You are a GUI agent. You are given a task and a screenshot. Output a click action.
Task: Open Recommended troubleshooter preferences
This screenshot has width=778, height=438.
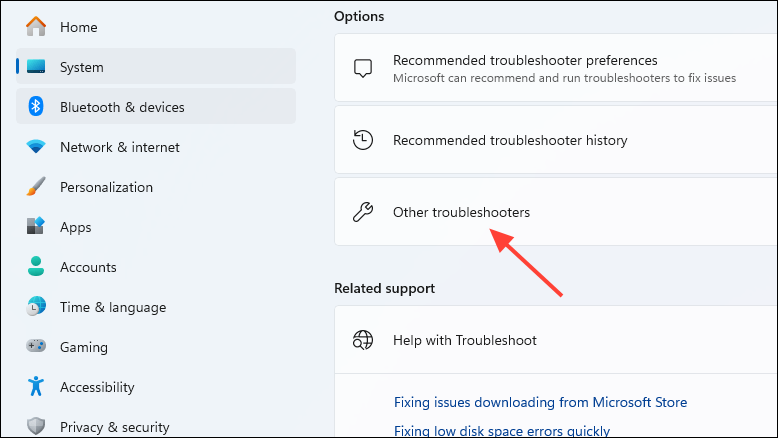click(x=556, y=68)
